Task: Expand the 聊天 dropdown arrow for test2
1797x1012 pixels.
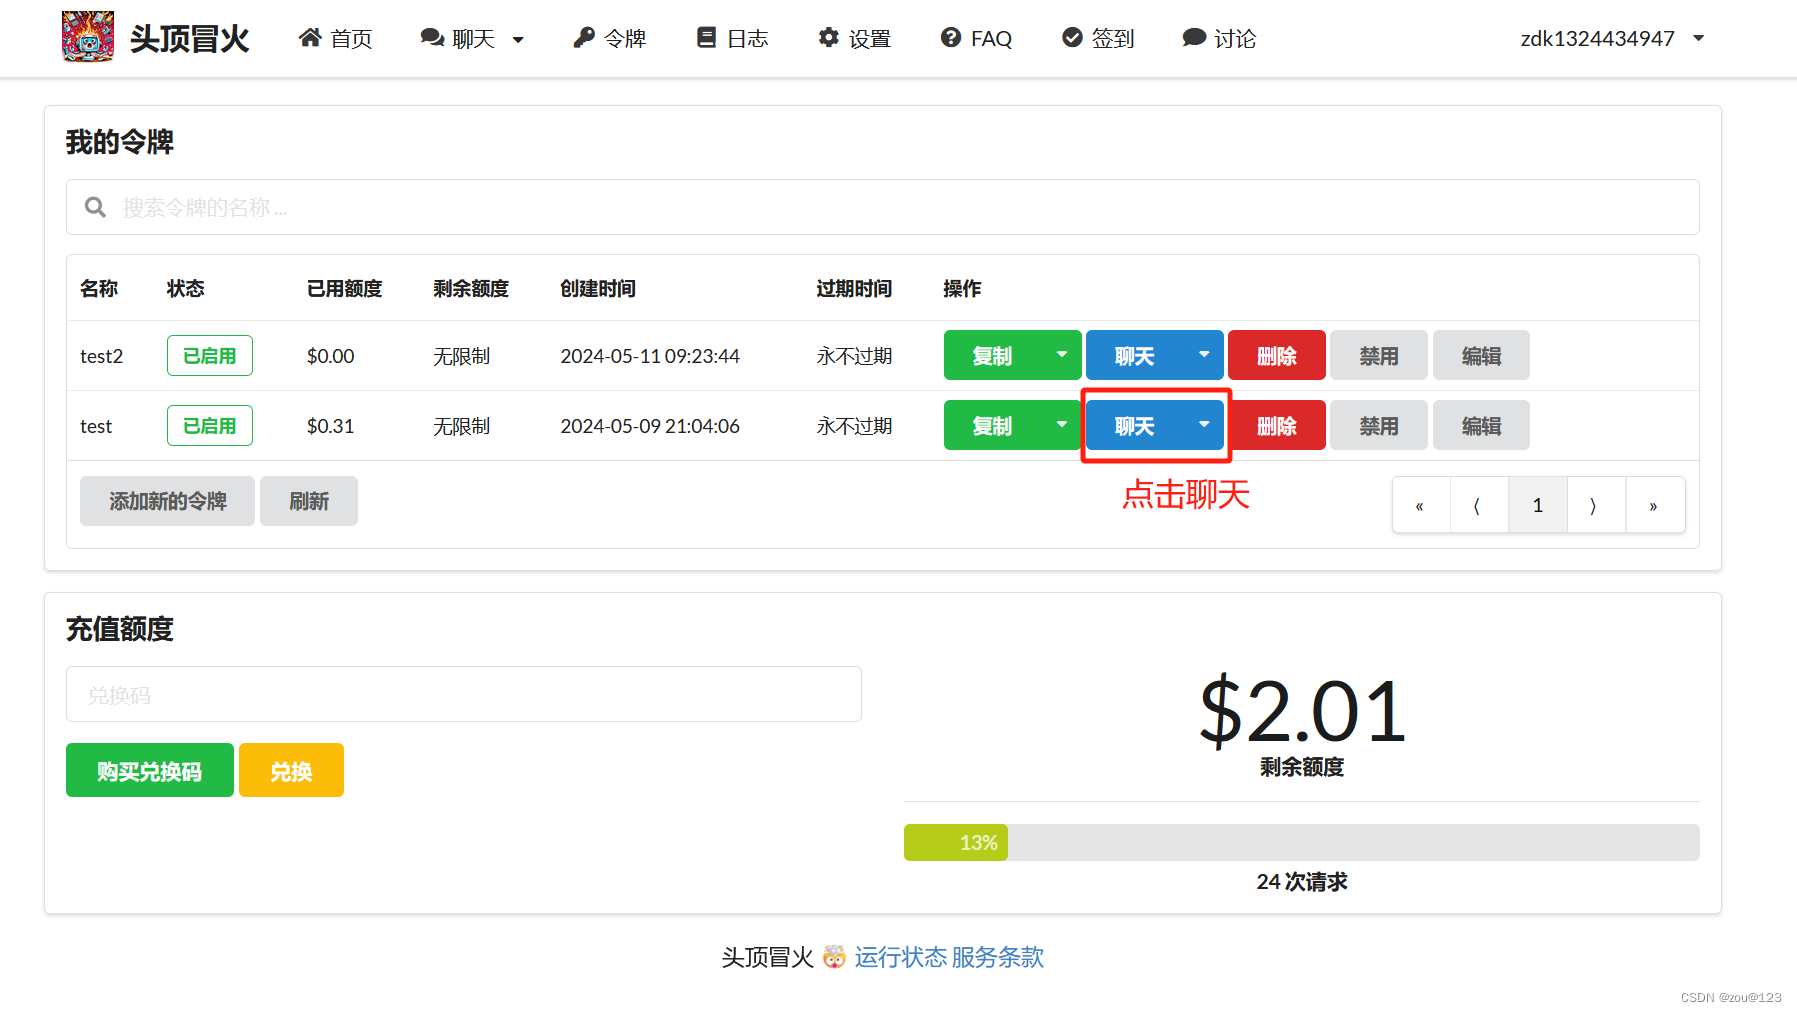Action: pos(1204,356)
